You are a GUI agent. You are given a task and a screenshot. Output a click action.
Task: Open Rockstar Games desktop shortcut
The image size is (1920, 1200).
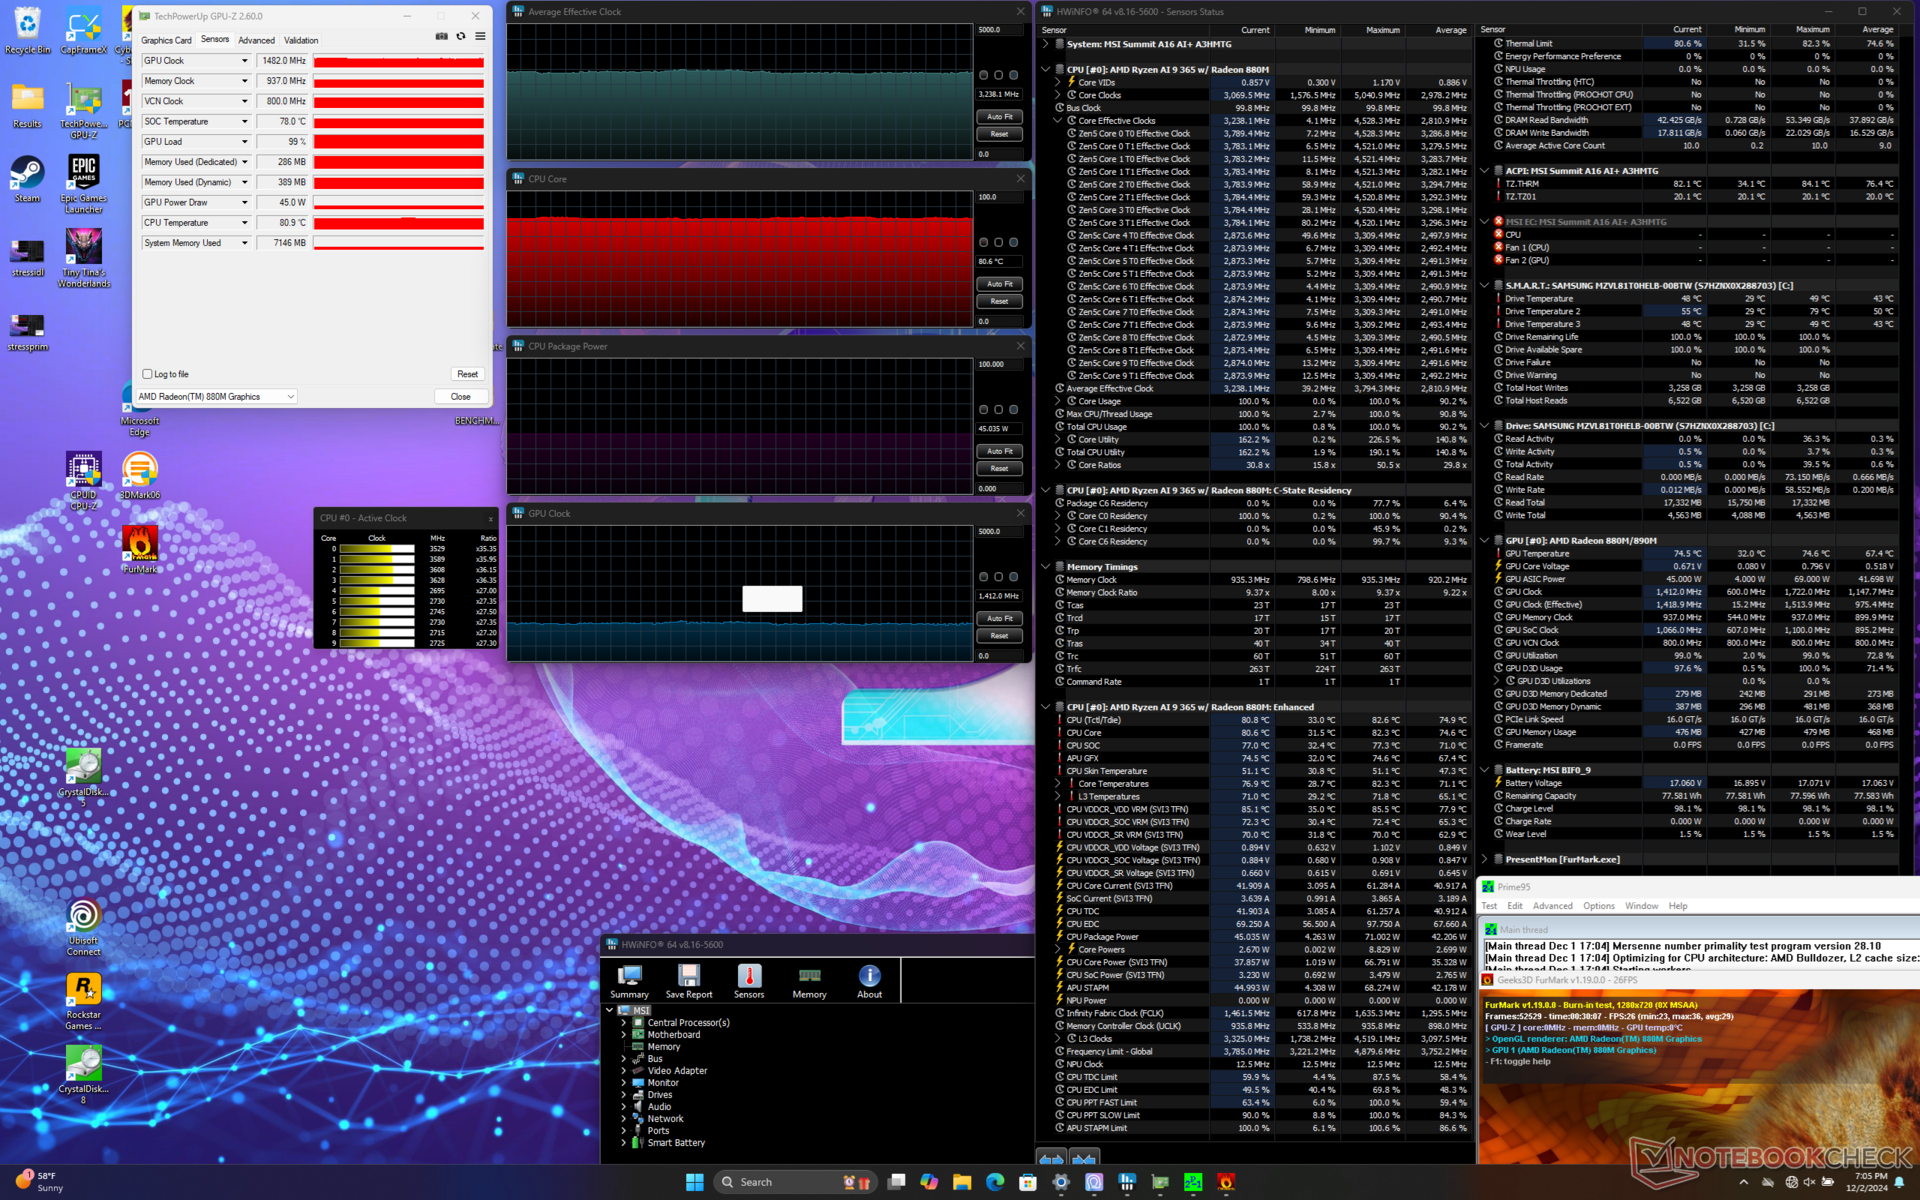pos(84,1002)
